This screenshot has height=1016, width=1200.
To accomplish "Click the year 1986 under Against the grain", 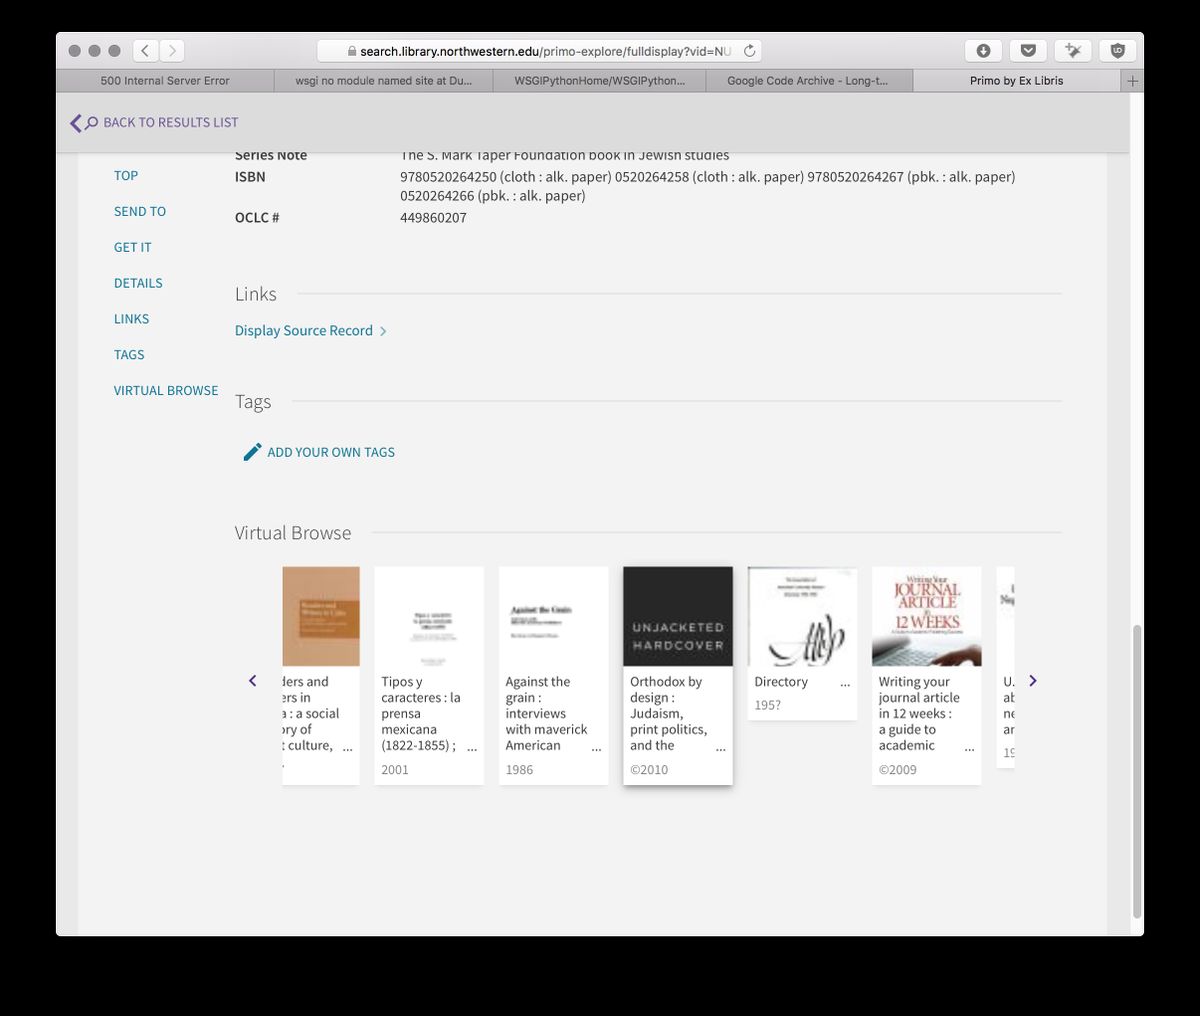I will coord(519,770).
